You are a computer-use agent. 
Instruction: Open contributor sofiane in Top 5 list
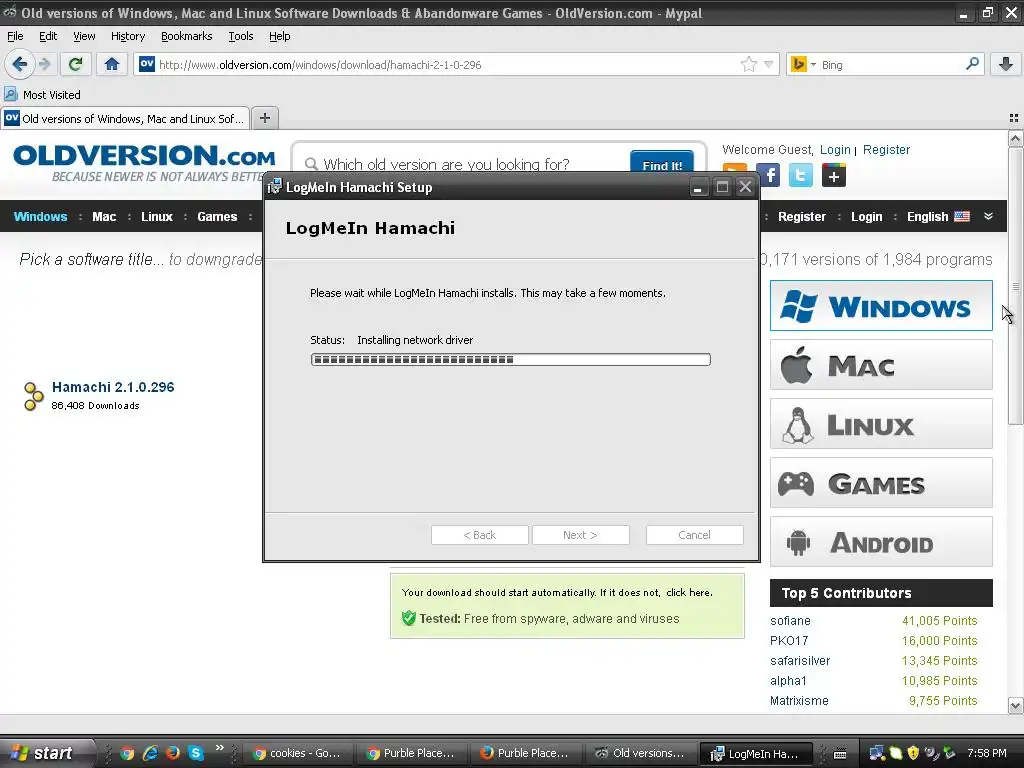(x=790, y=620)
